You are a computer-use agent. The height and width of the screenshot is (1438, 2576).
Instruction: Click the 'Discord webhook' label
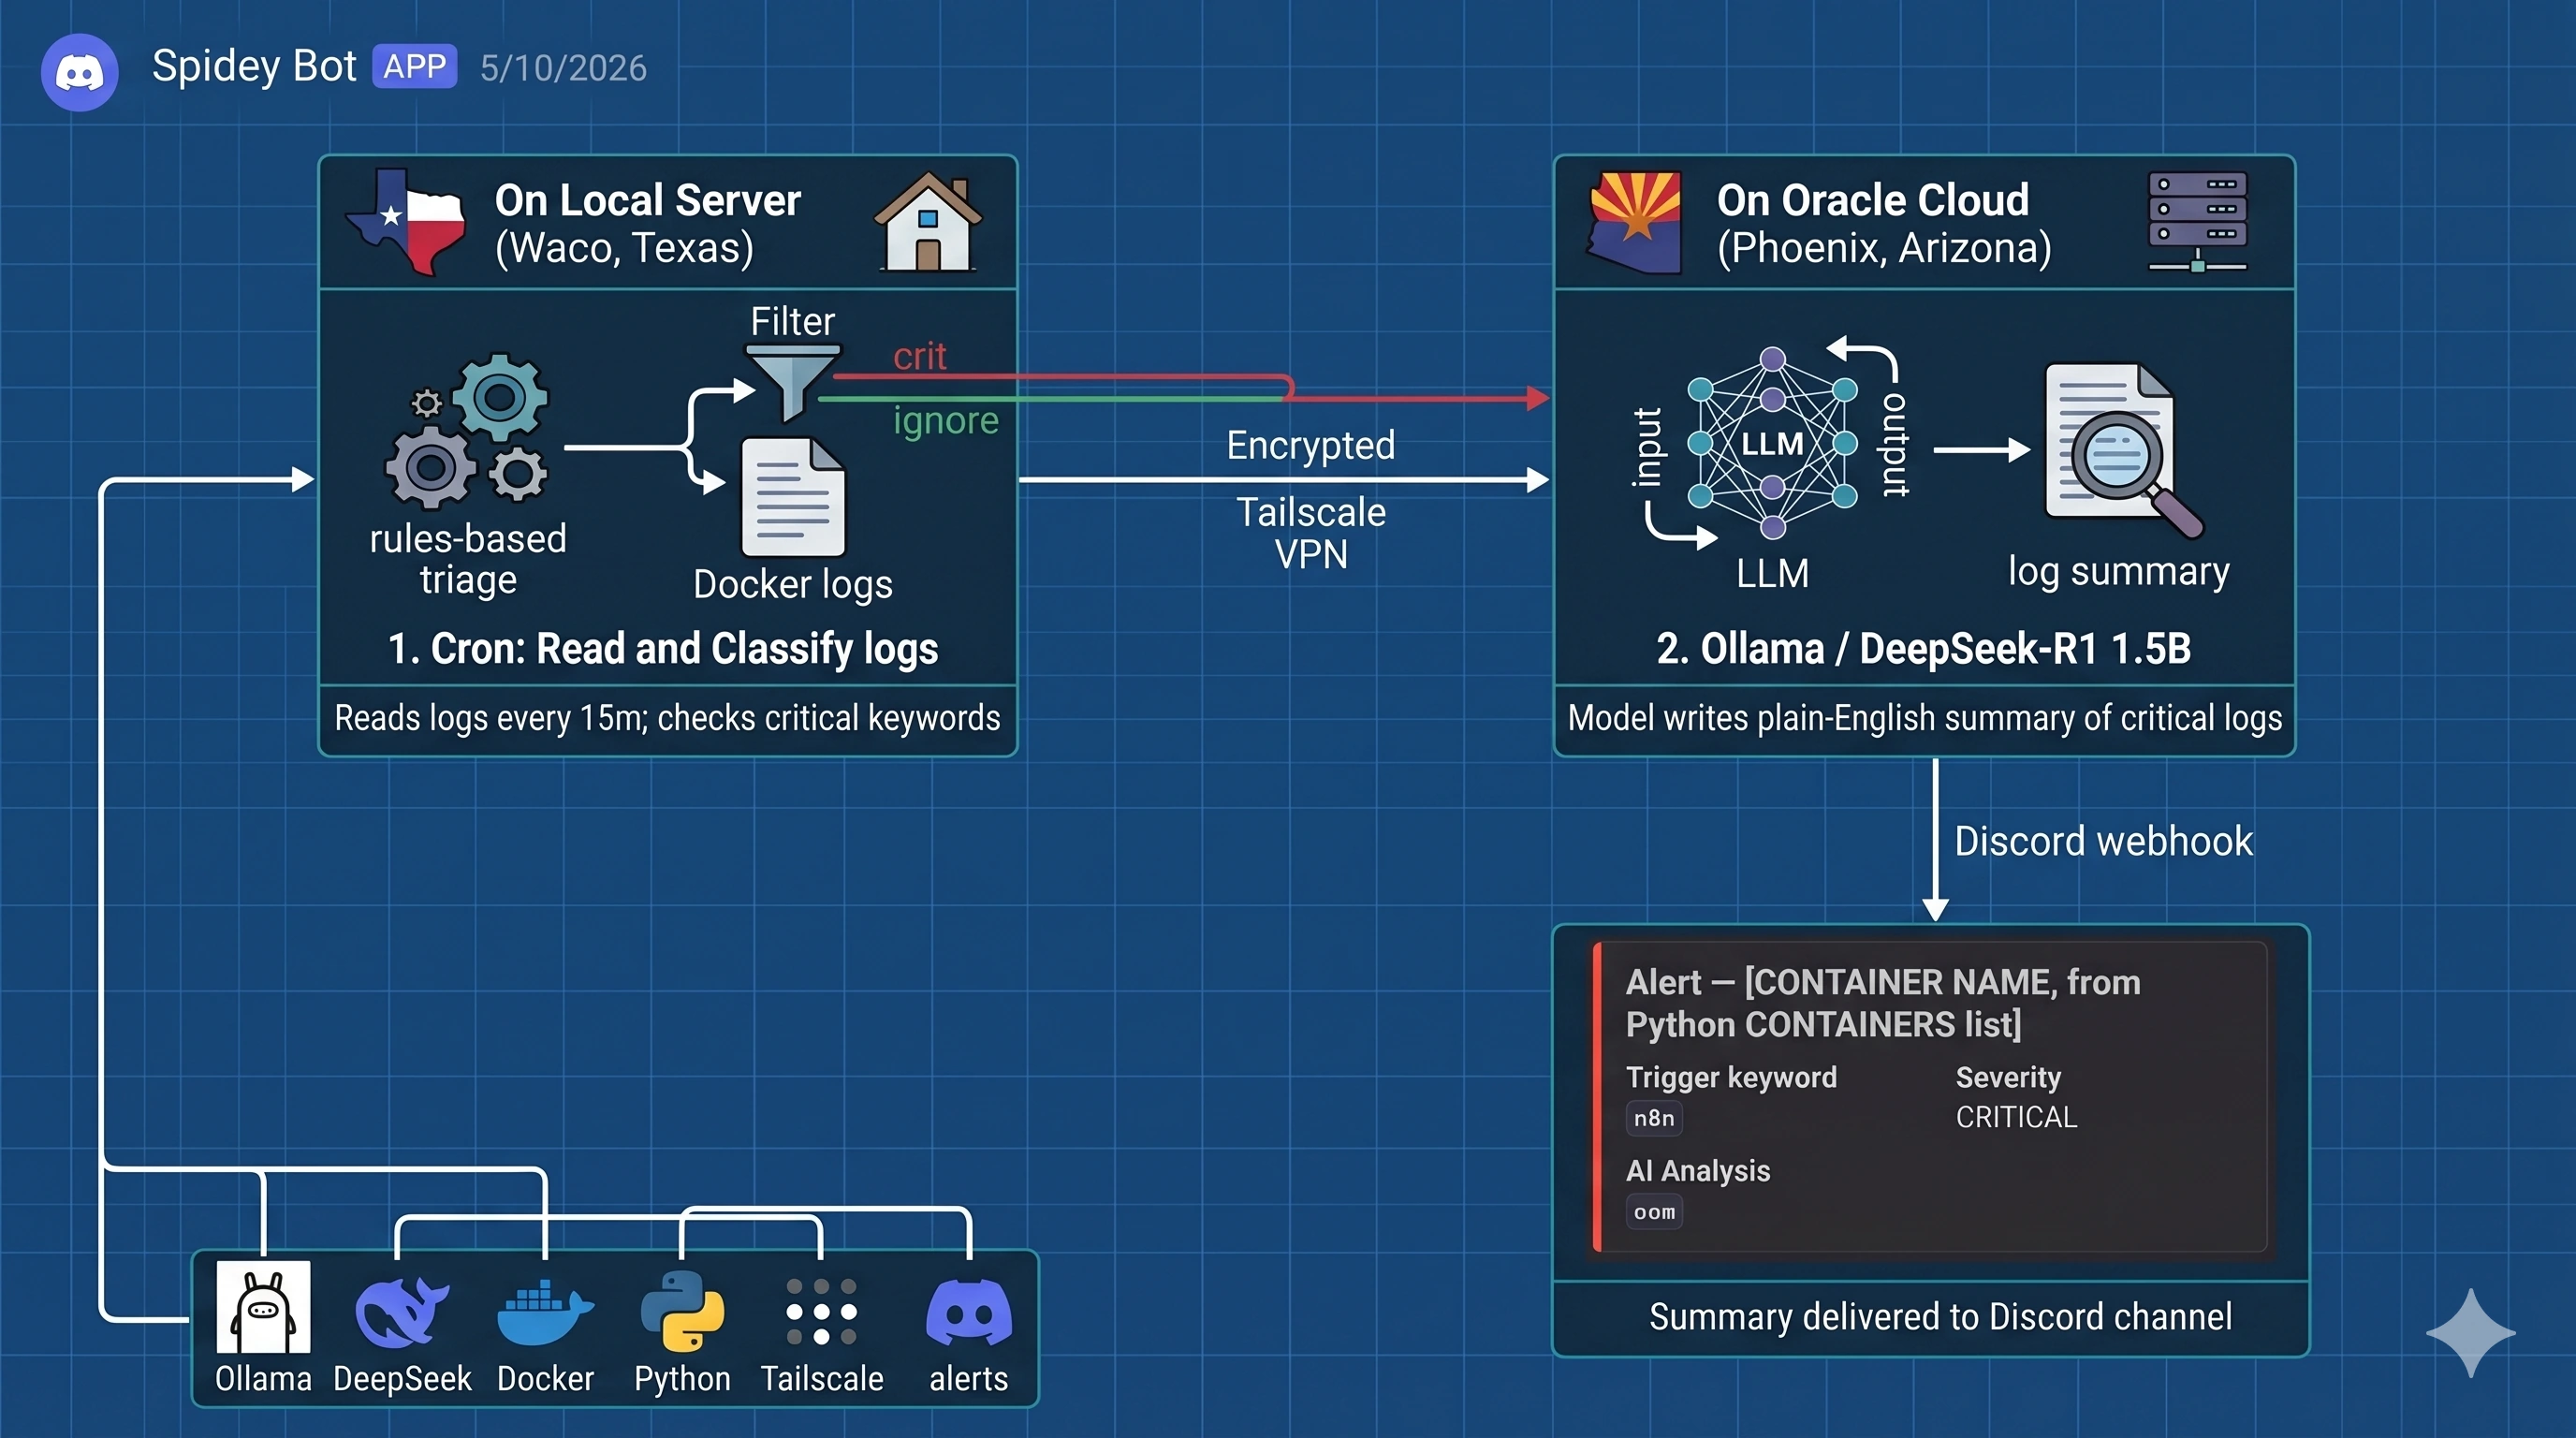(2104, 841)
